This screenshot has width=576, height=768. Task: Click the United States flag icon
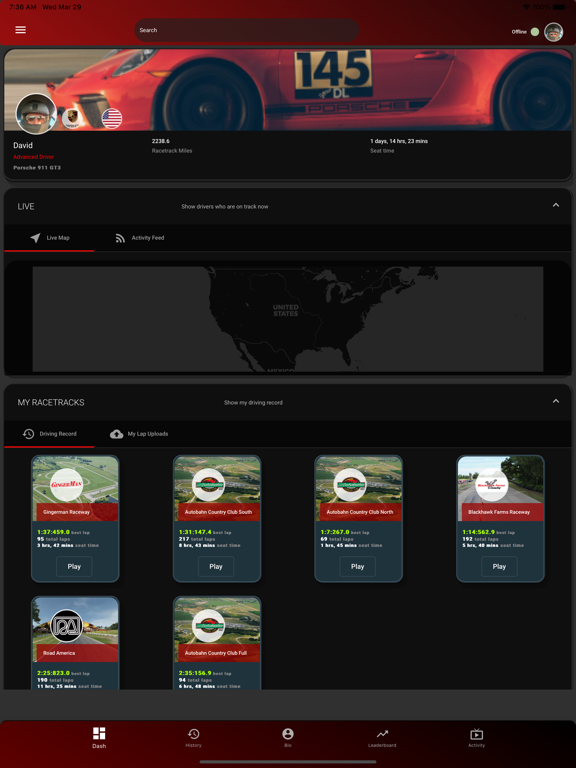pos(112,118)
